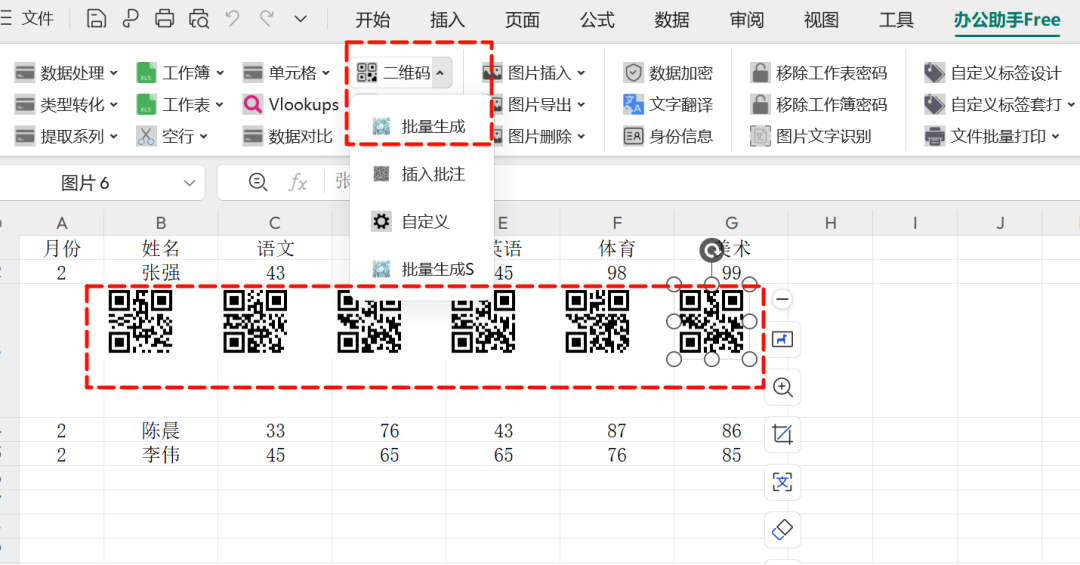Click the Vlookups magnifier button
Viewport: 1080px width, 565px height.
click(x=291, y=105)
